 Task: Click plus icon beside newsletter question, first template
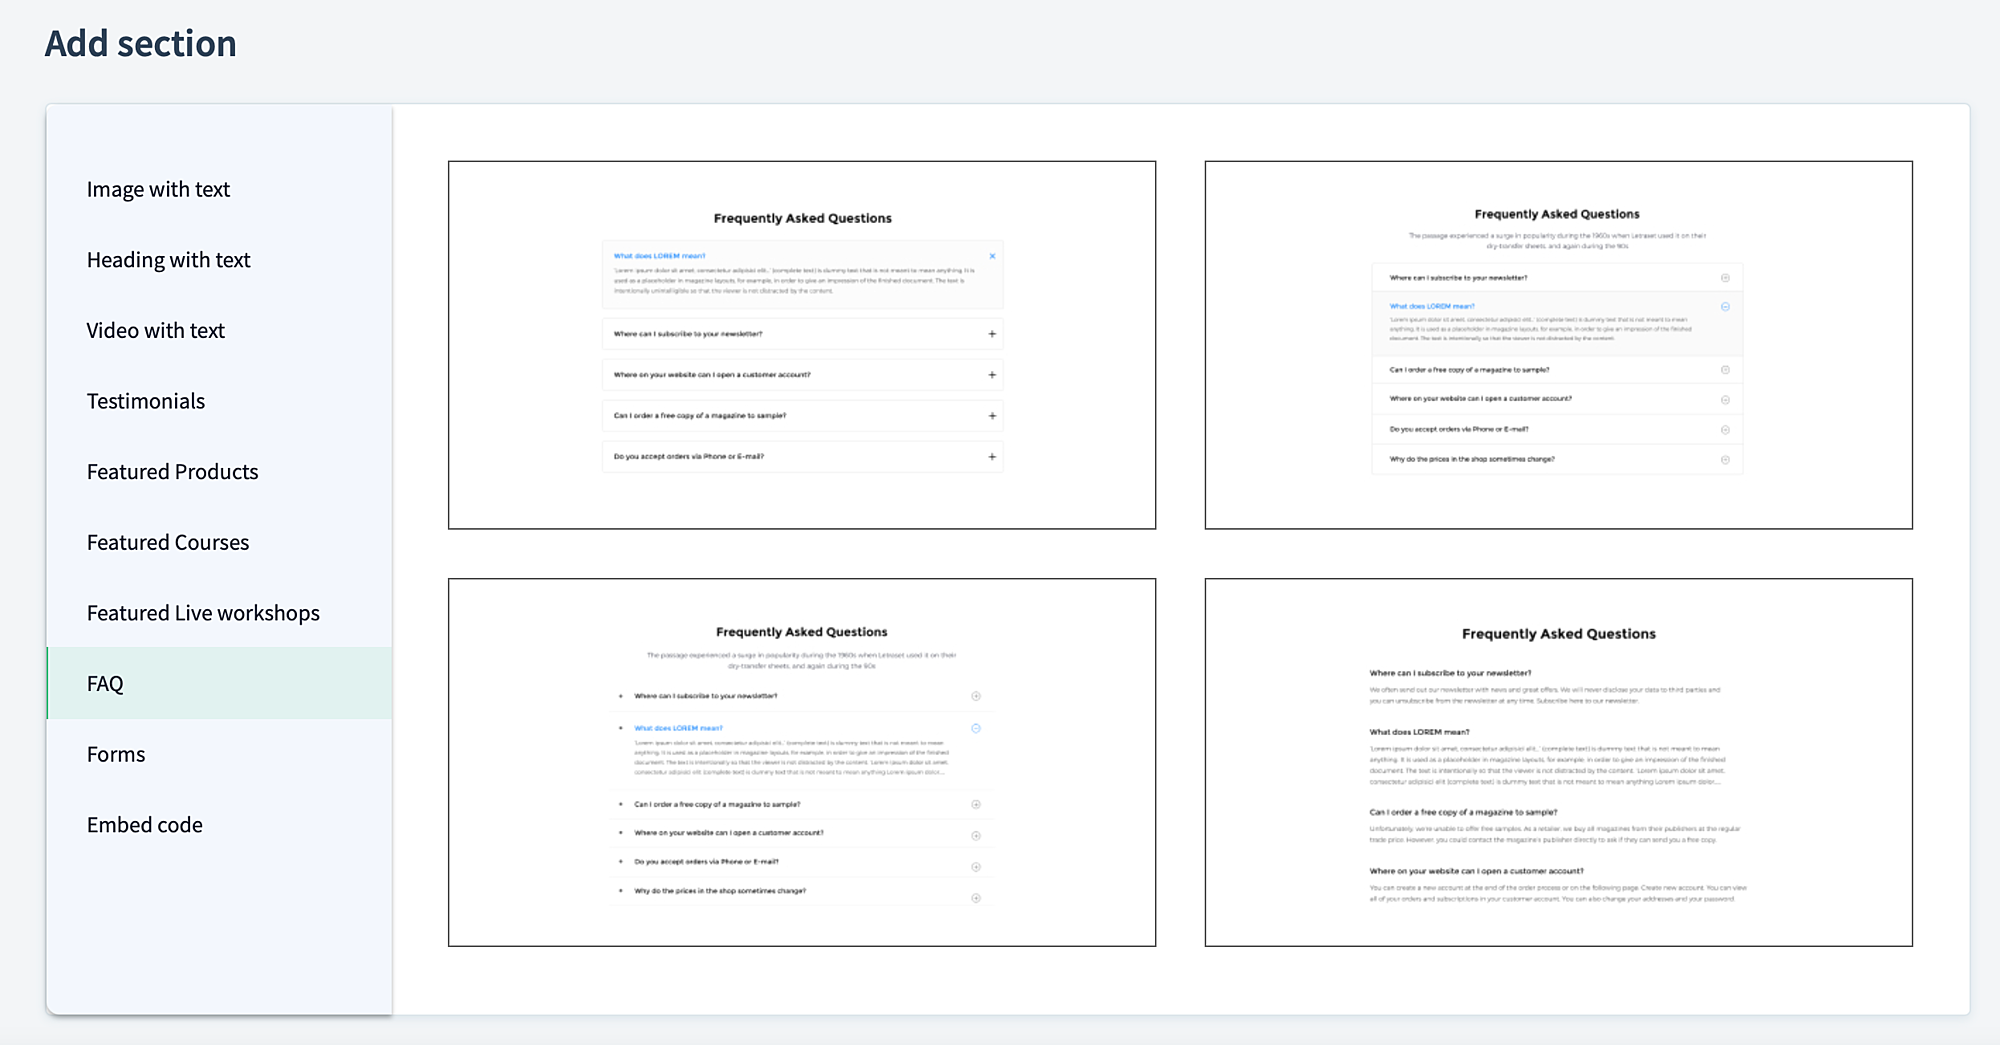[x=992, y=334]
